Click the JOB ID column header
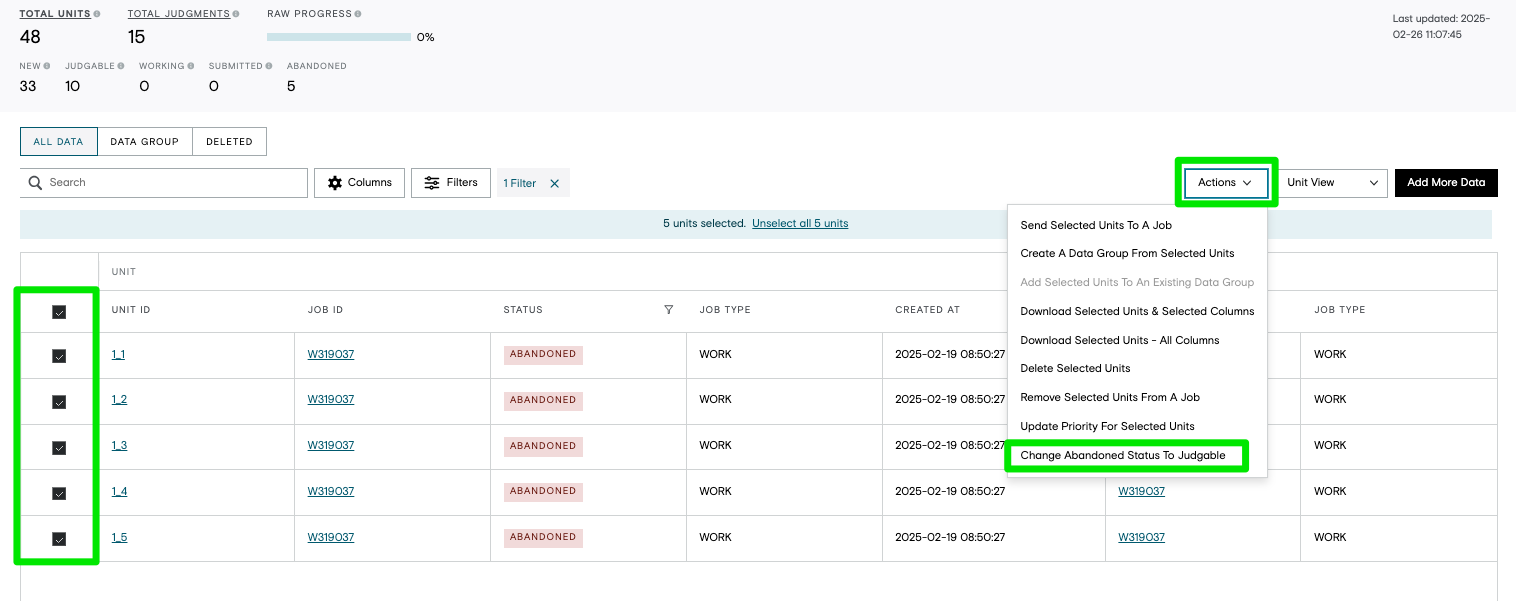Image resolution: width=1516 pixels, height=601 pixels. click(x=325, y=310)
